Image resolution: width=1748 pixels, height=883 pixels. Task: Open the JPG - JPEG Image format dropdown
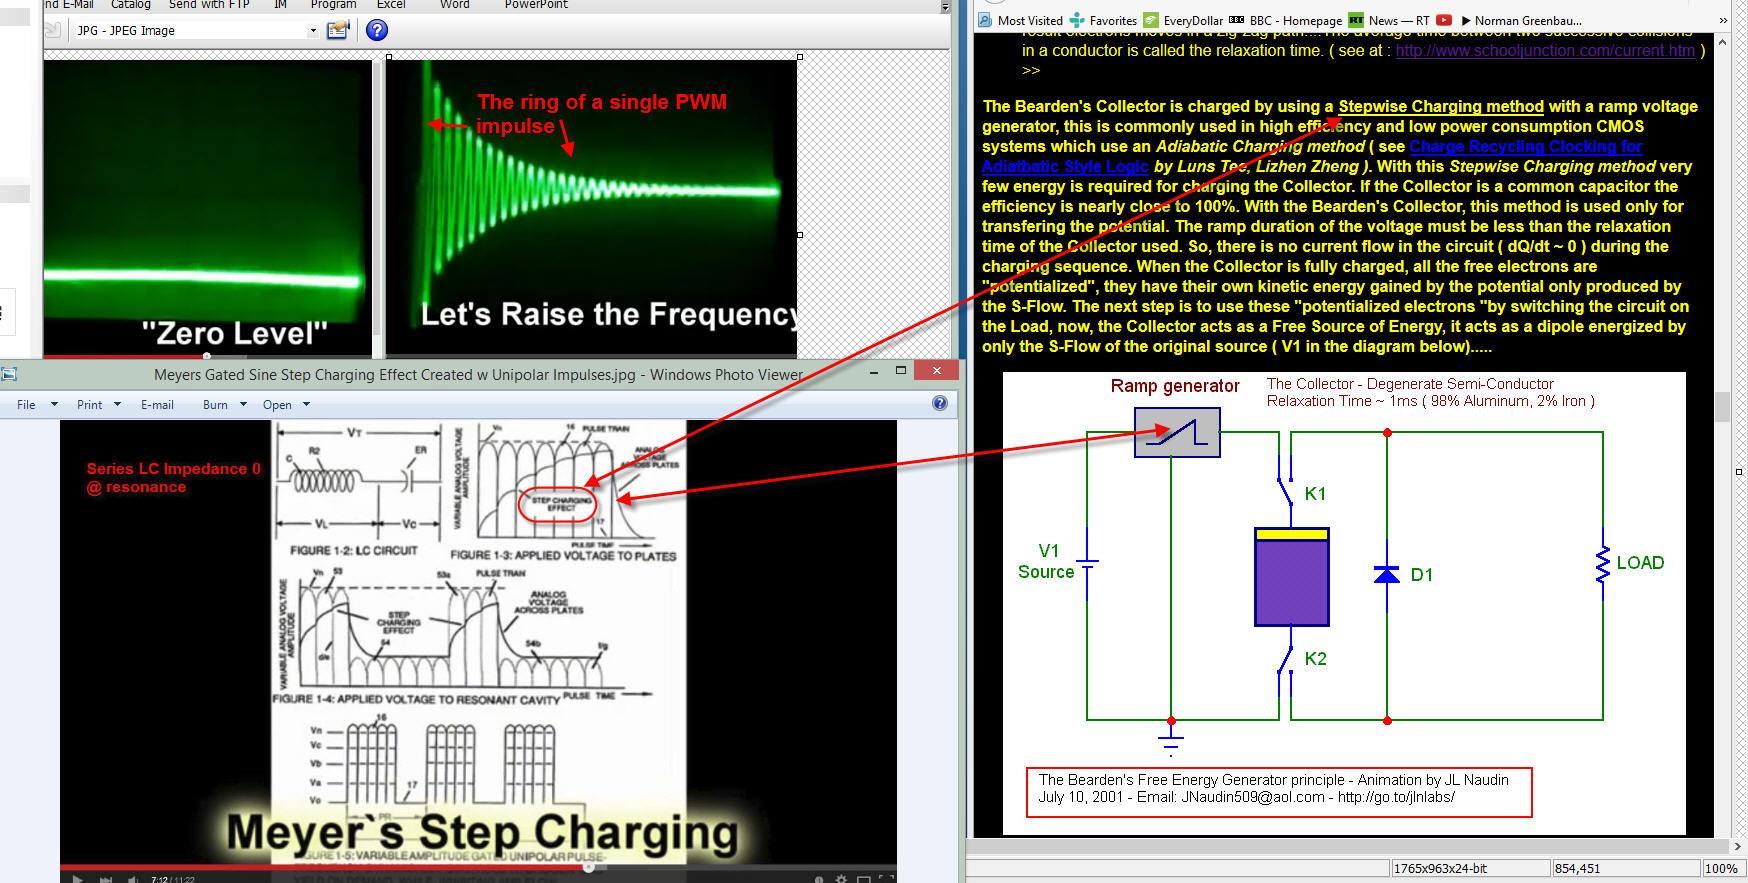click(196, 30)
